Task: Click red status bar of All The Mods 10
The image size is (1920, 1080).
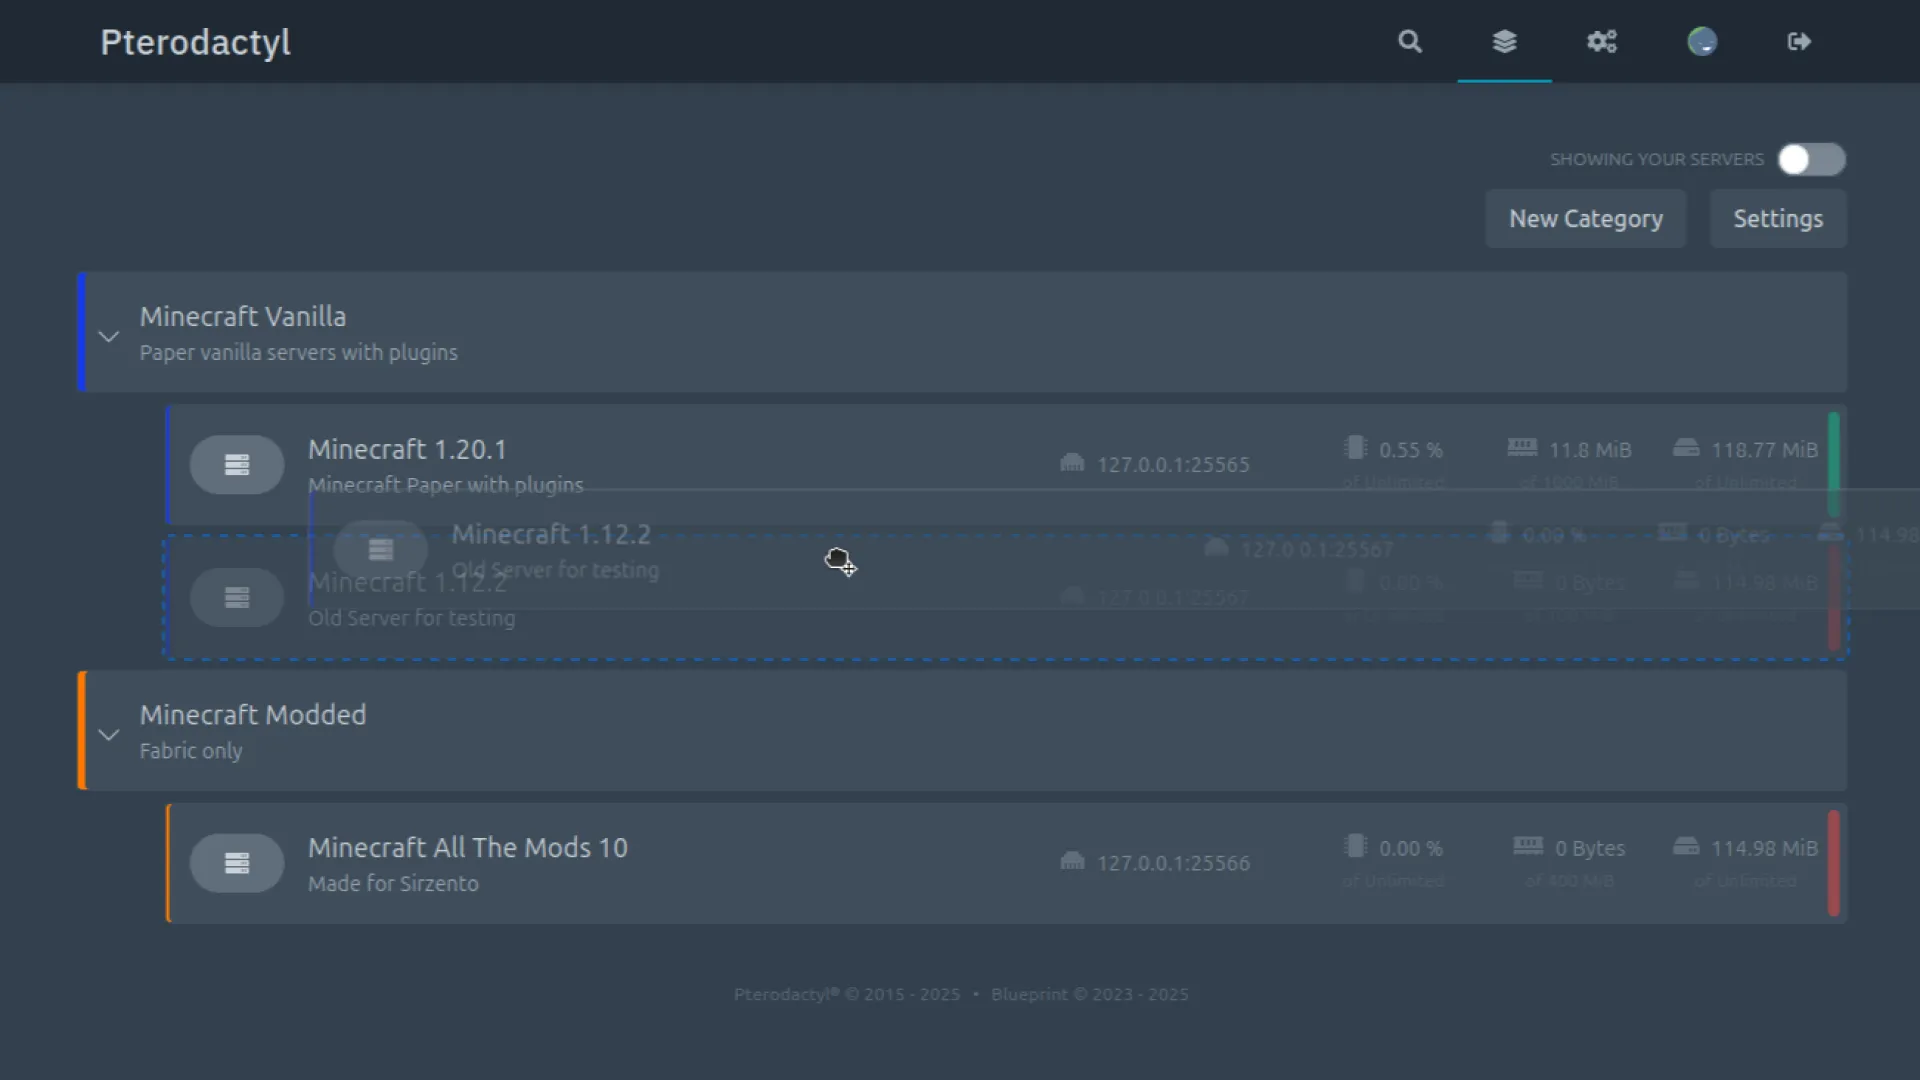Action: 1833,863
